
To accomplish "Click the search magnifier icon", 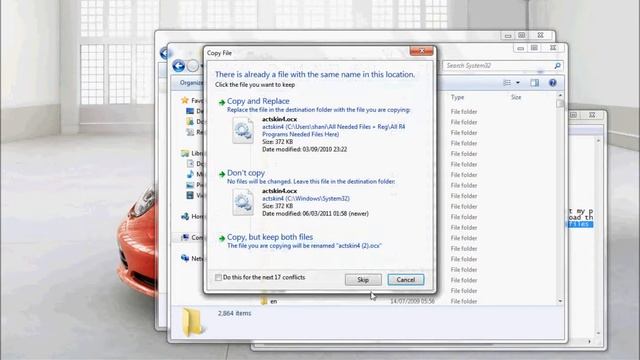I will (x=558, y=65).
